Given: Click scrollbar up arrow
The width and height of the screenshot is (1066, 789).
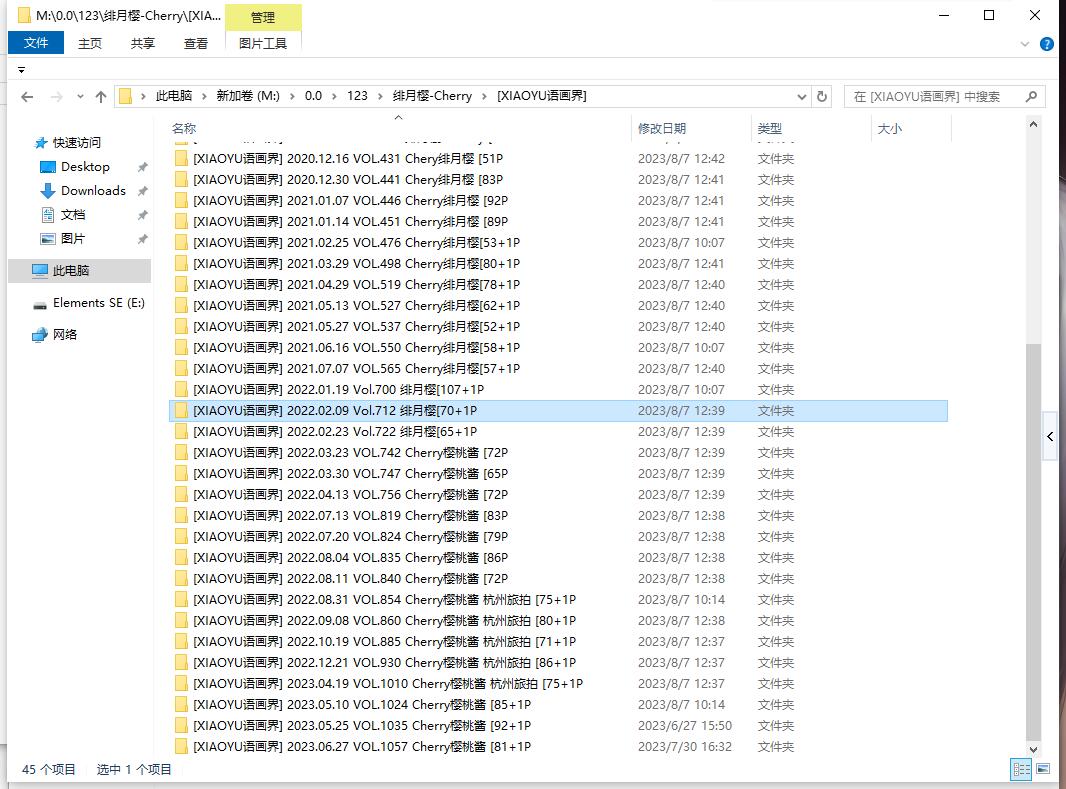Looking at the screenshot, I should pyautogui.click(x=1033, y=124).
